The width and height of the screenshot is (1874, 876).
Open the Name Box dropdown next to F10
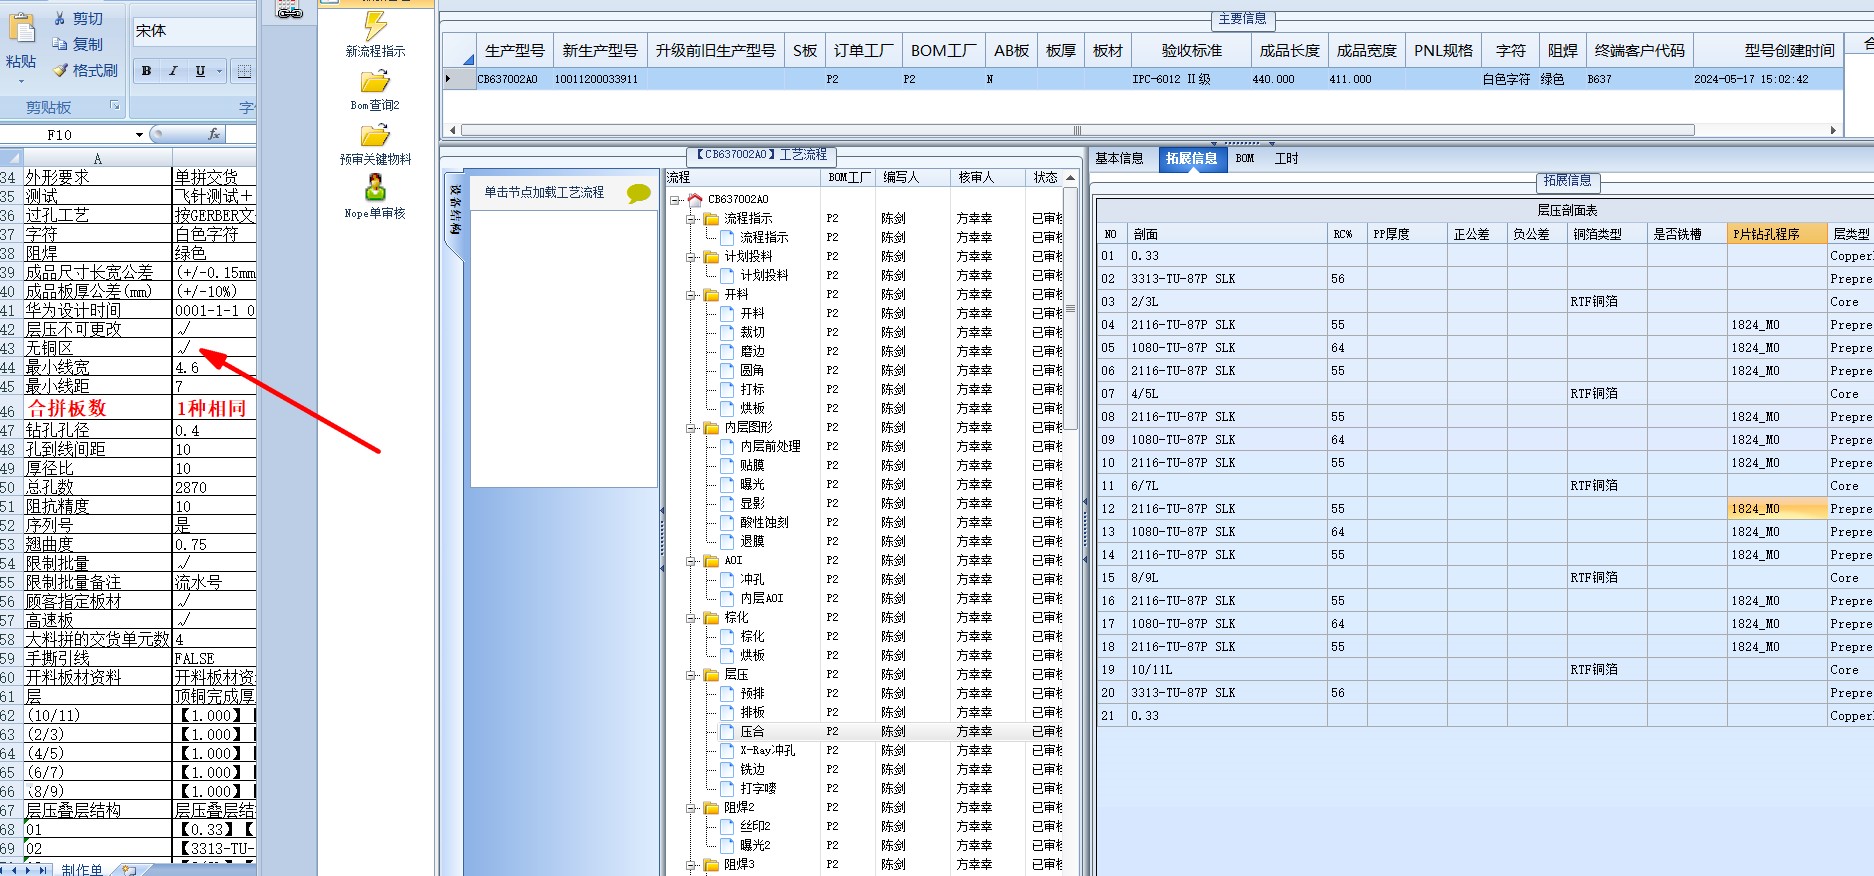coord(139,134)
